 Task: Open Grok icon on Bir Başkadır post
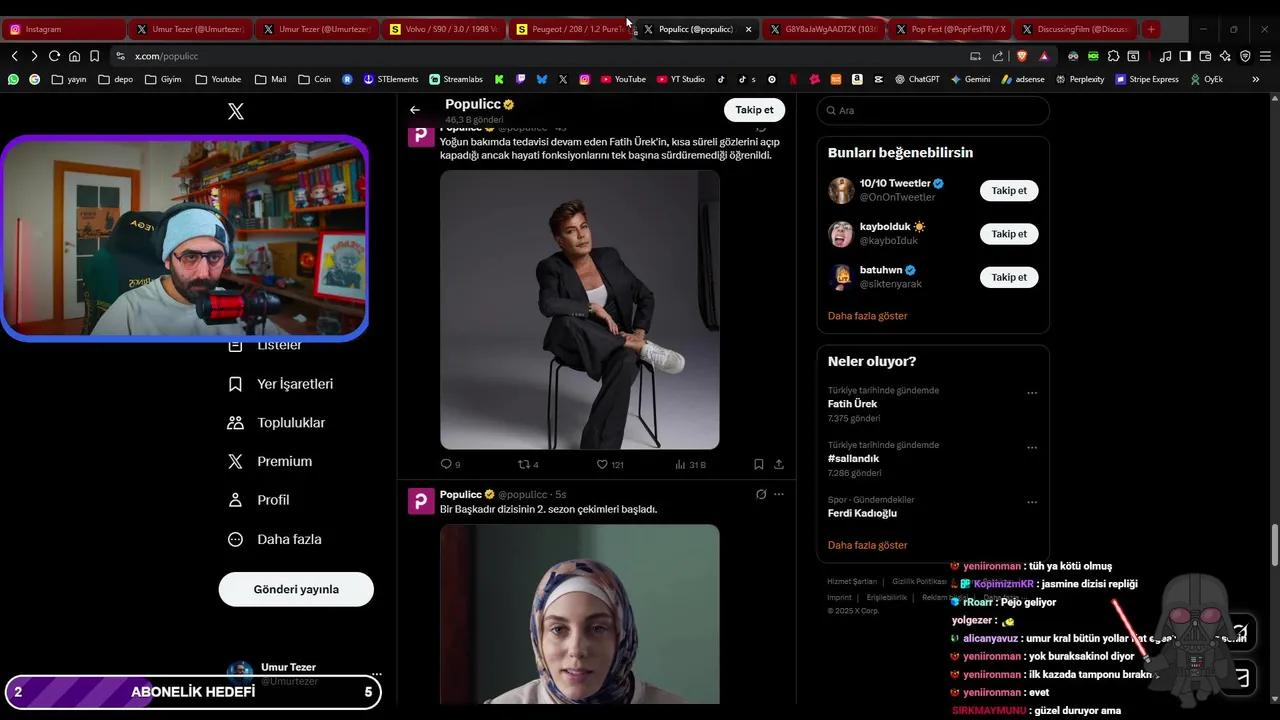click(x=761, y=494)
